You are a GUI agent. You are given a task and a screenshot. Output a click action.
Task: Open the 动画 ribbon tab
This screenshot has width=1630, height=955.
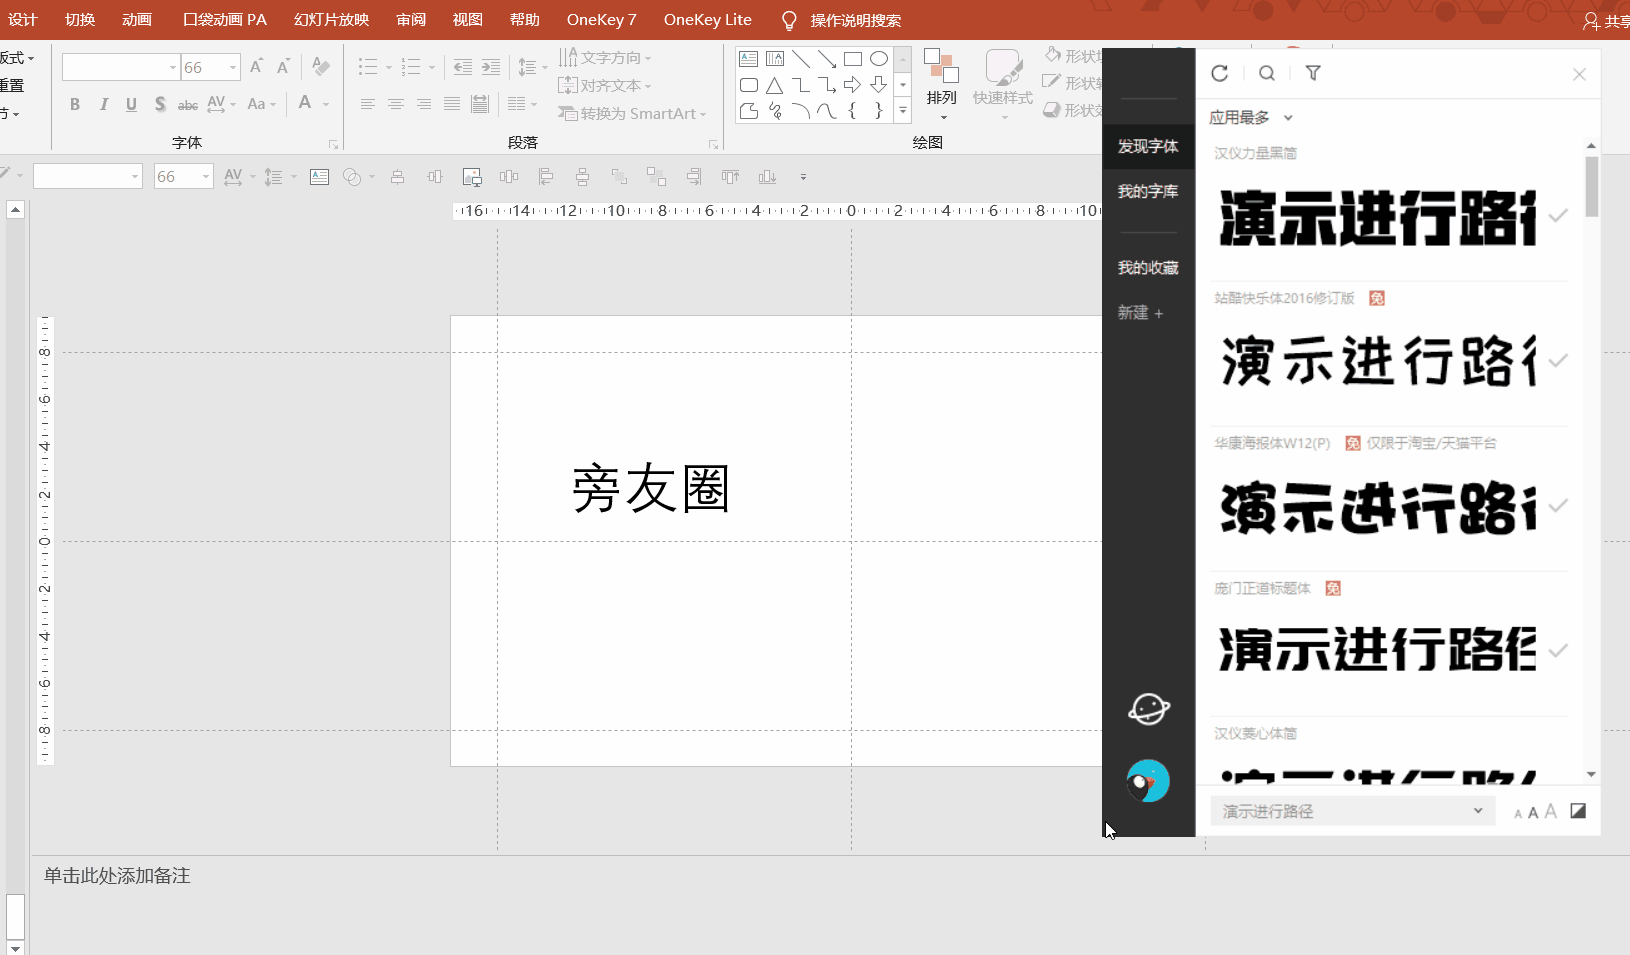pos(136,20)
